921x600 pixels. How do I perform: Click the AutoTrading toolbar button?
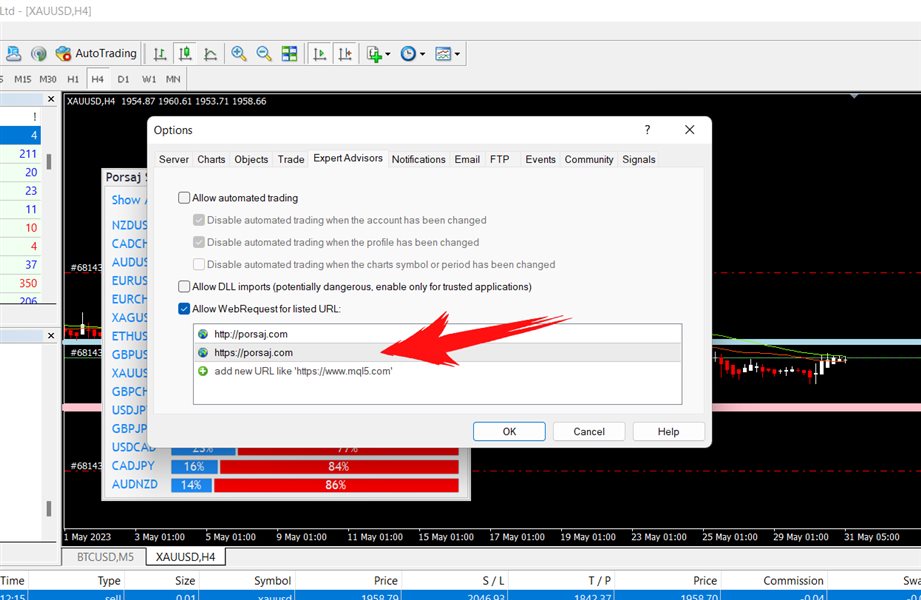[96, 54]
